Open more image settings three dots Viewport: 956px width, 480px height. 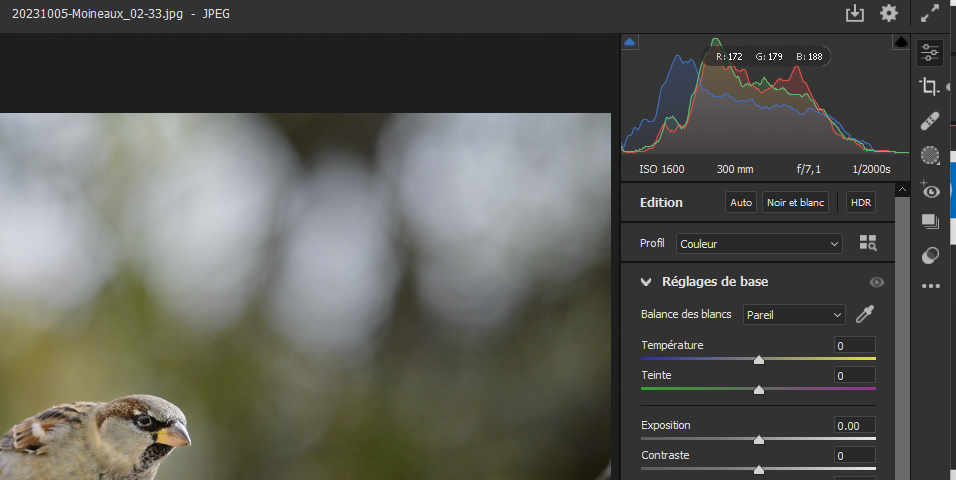coord(930,286)
